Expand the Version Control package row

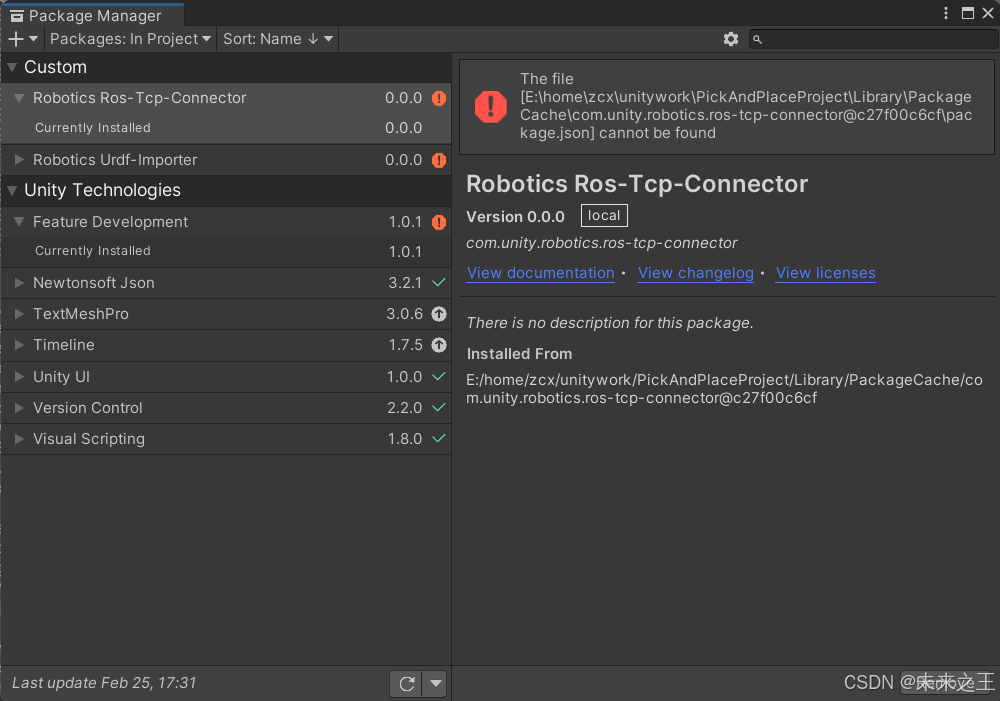point(19,408)
